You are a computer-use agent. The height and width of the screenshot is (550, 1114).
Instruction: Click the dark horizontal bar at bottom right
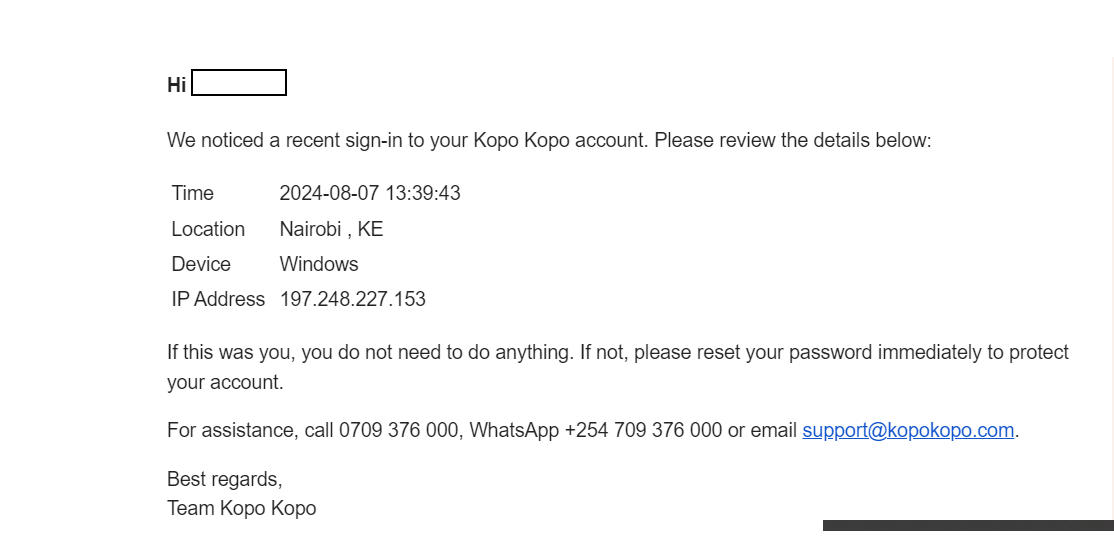(967, 525)
